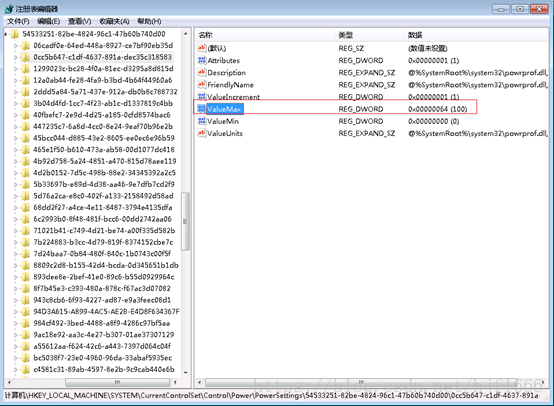Screen dimensions: 554x406
Task: Click the DWORD icon of Attributes value
Action: click(x=202, y=60)
